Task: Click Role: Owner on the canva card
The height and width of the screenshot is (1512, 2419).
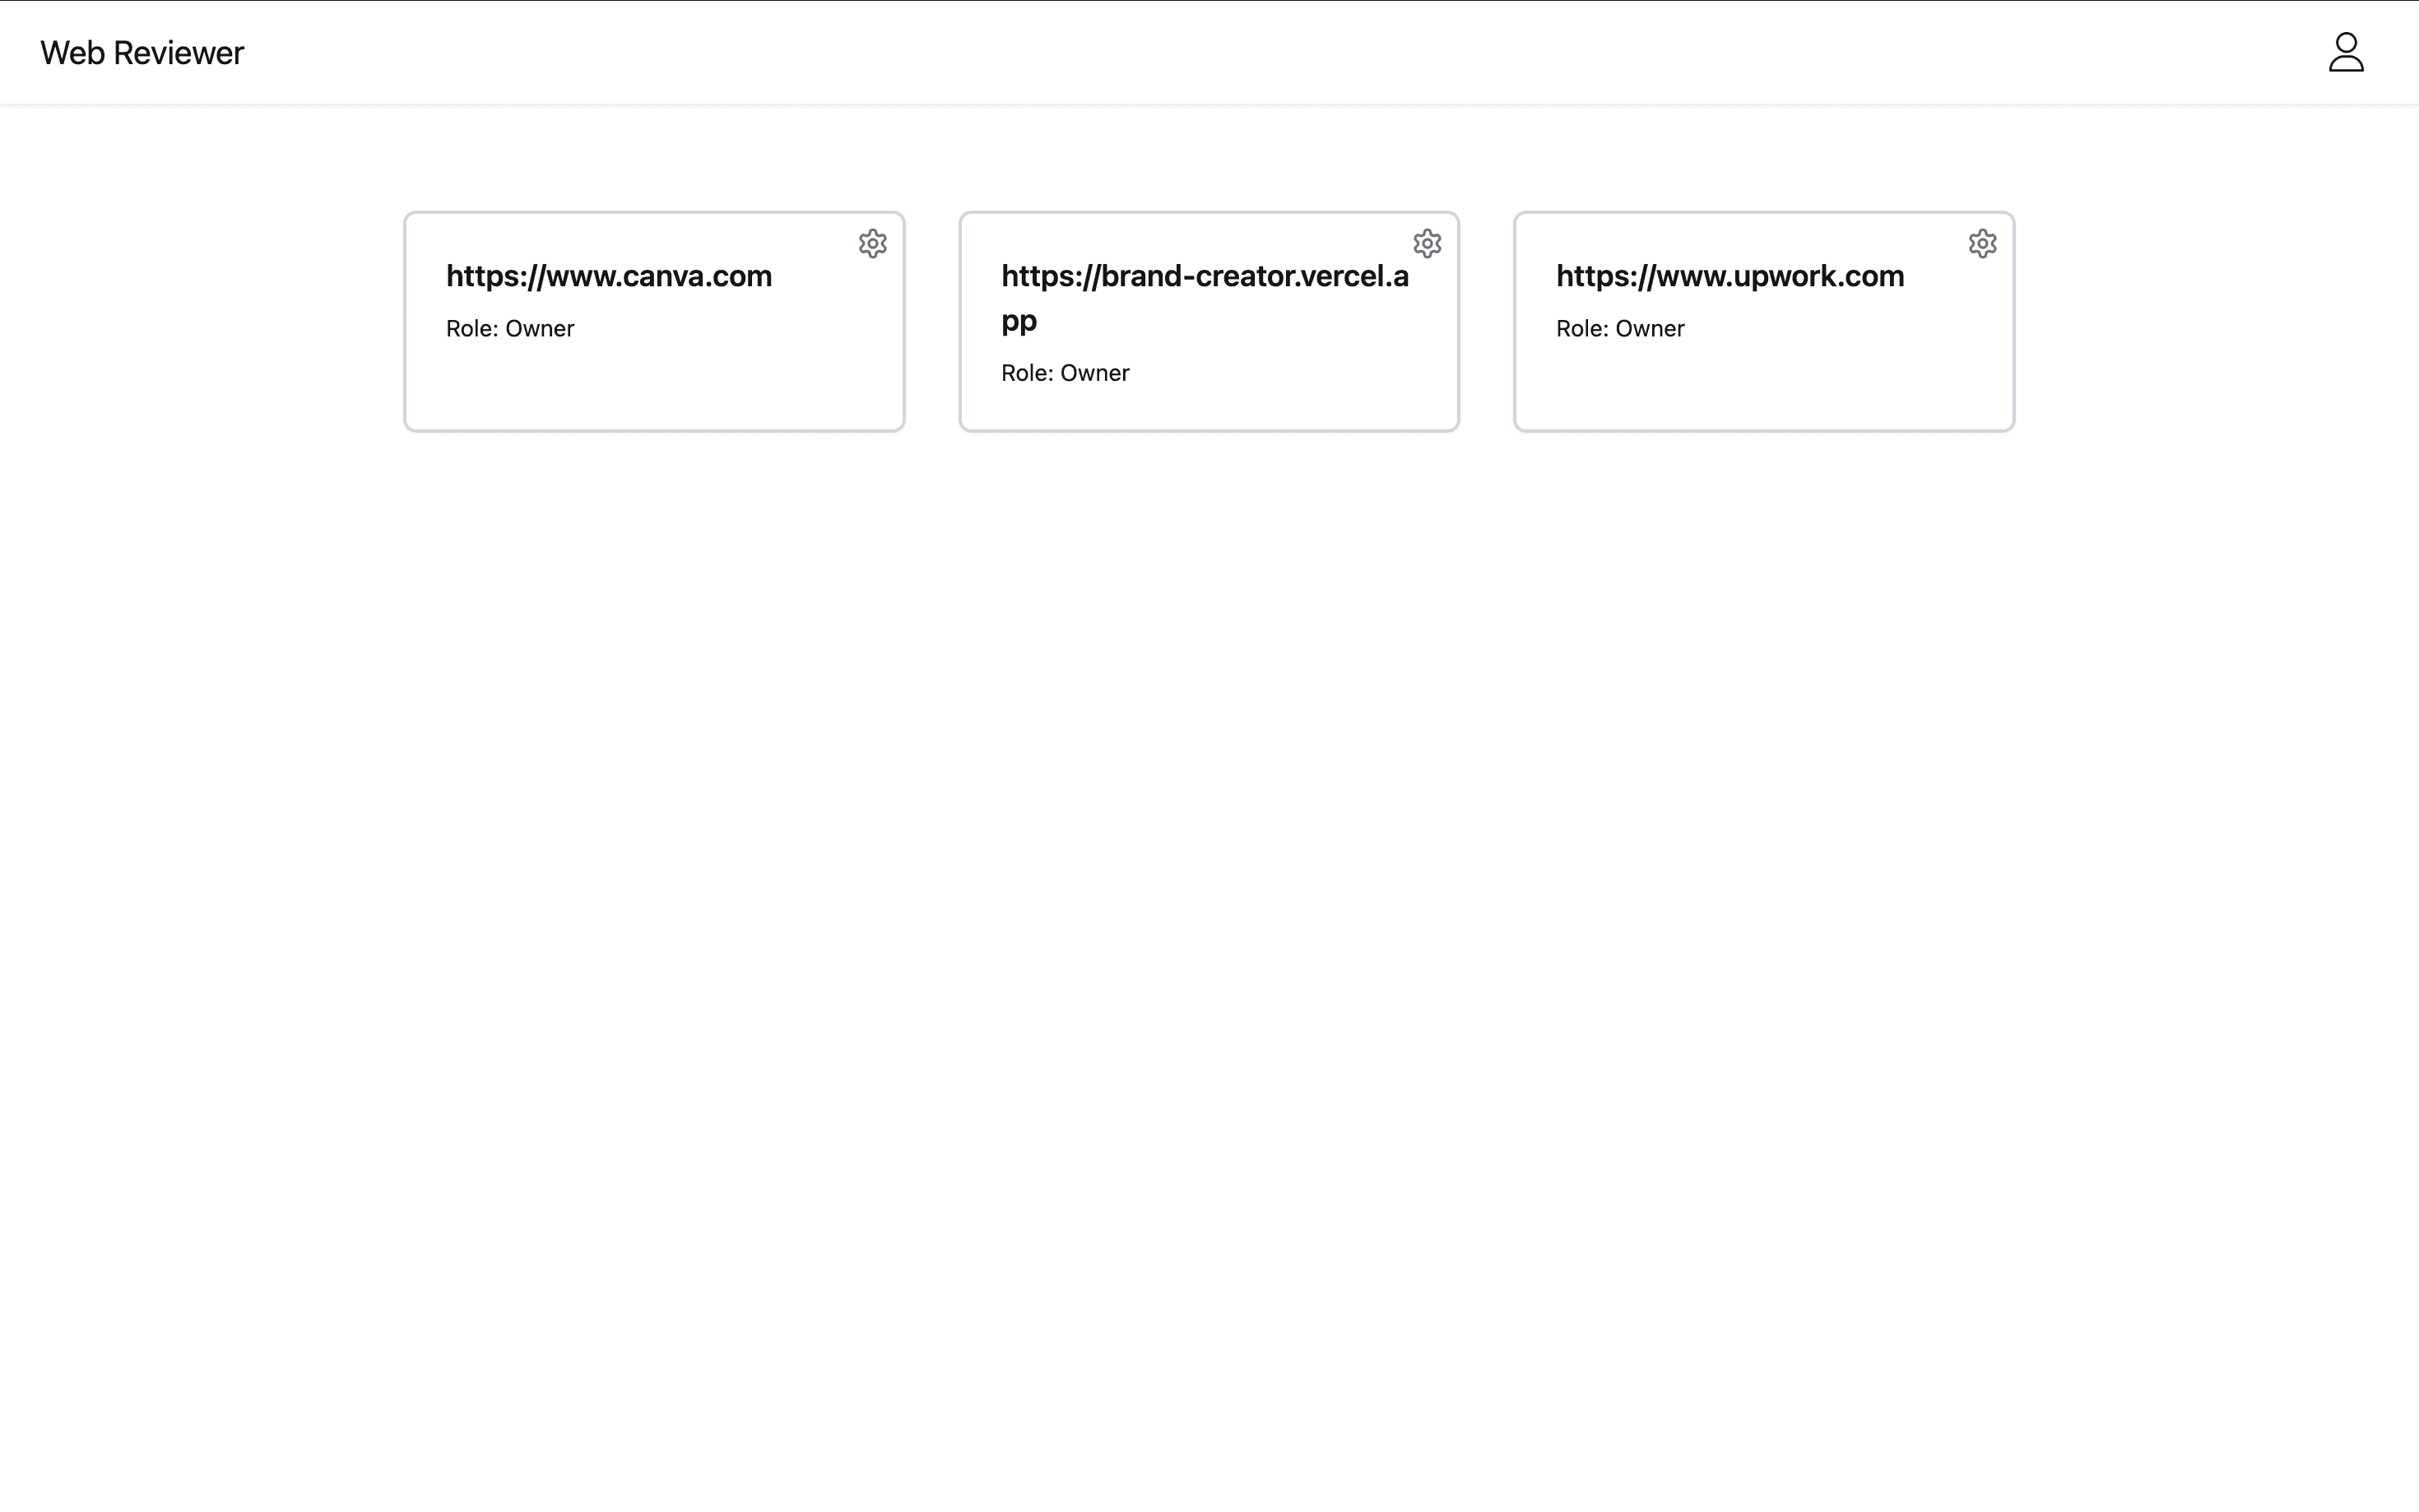Action: (509, 328)
